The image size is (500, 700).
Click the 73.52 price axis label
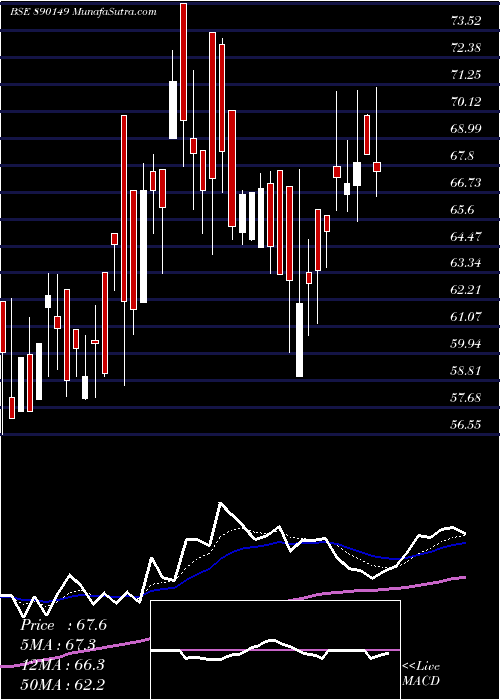tap(466, 21)
